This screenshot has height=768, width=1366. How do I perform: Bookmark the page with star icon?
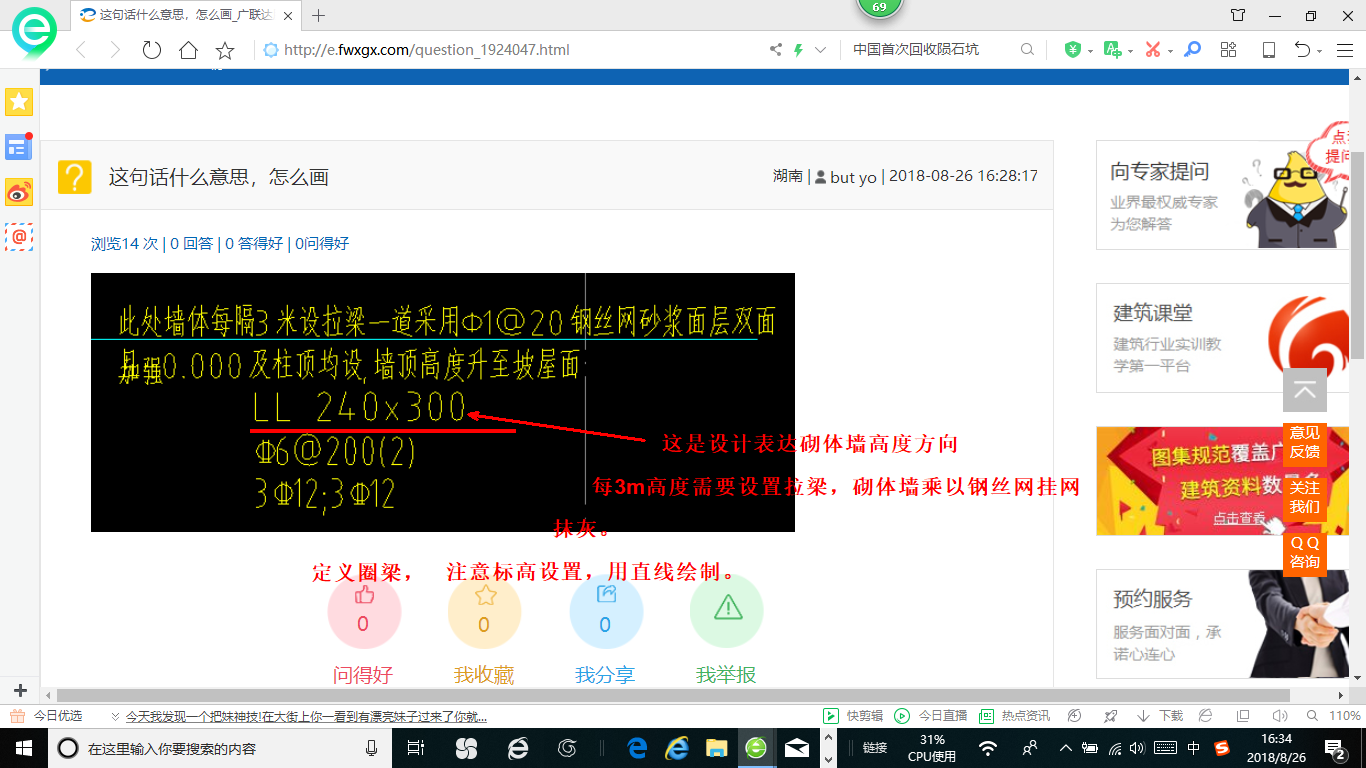tap(225, 49)
